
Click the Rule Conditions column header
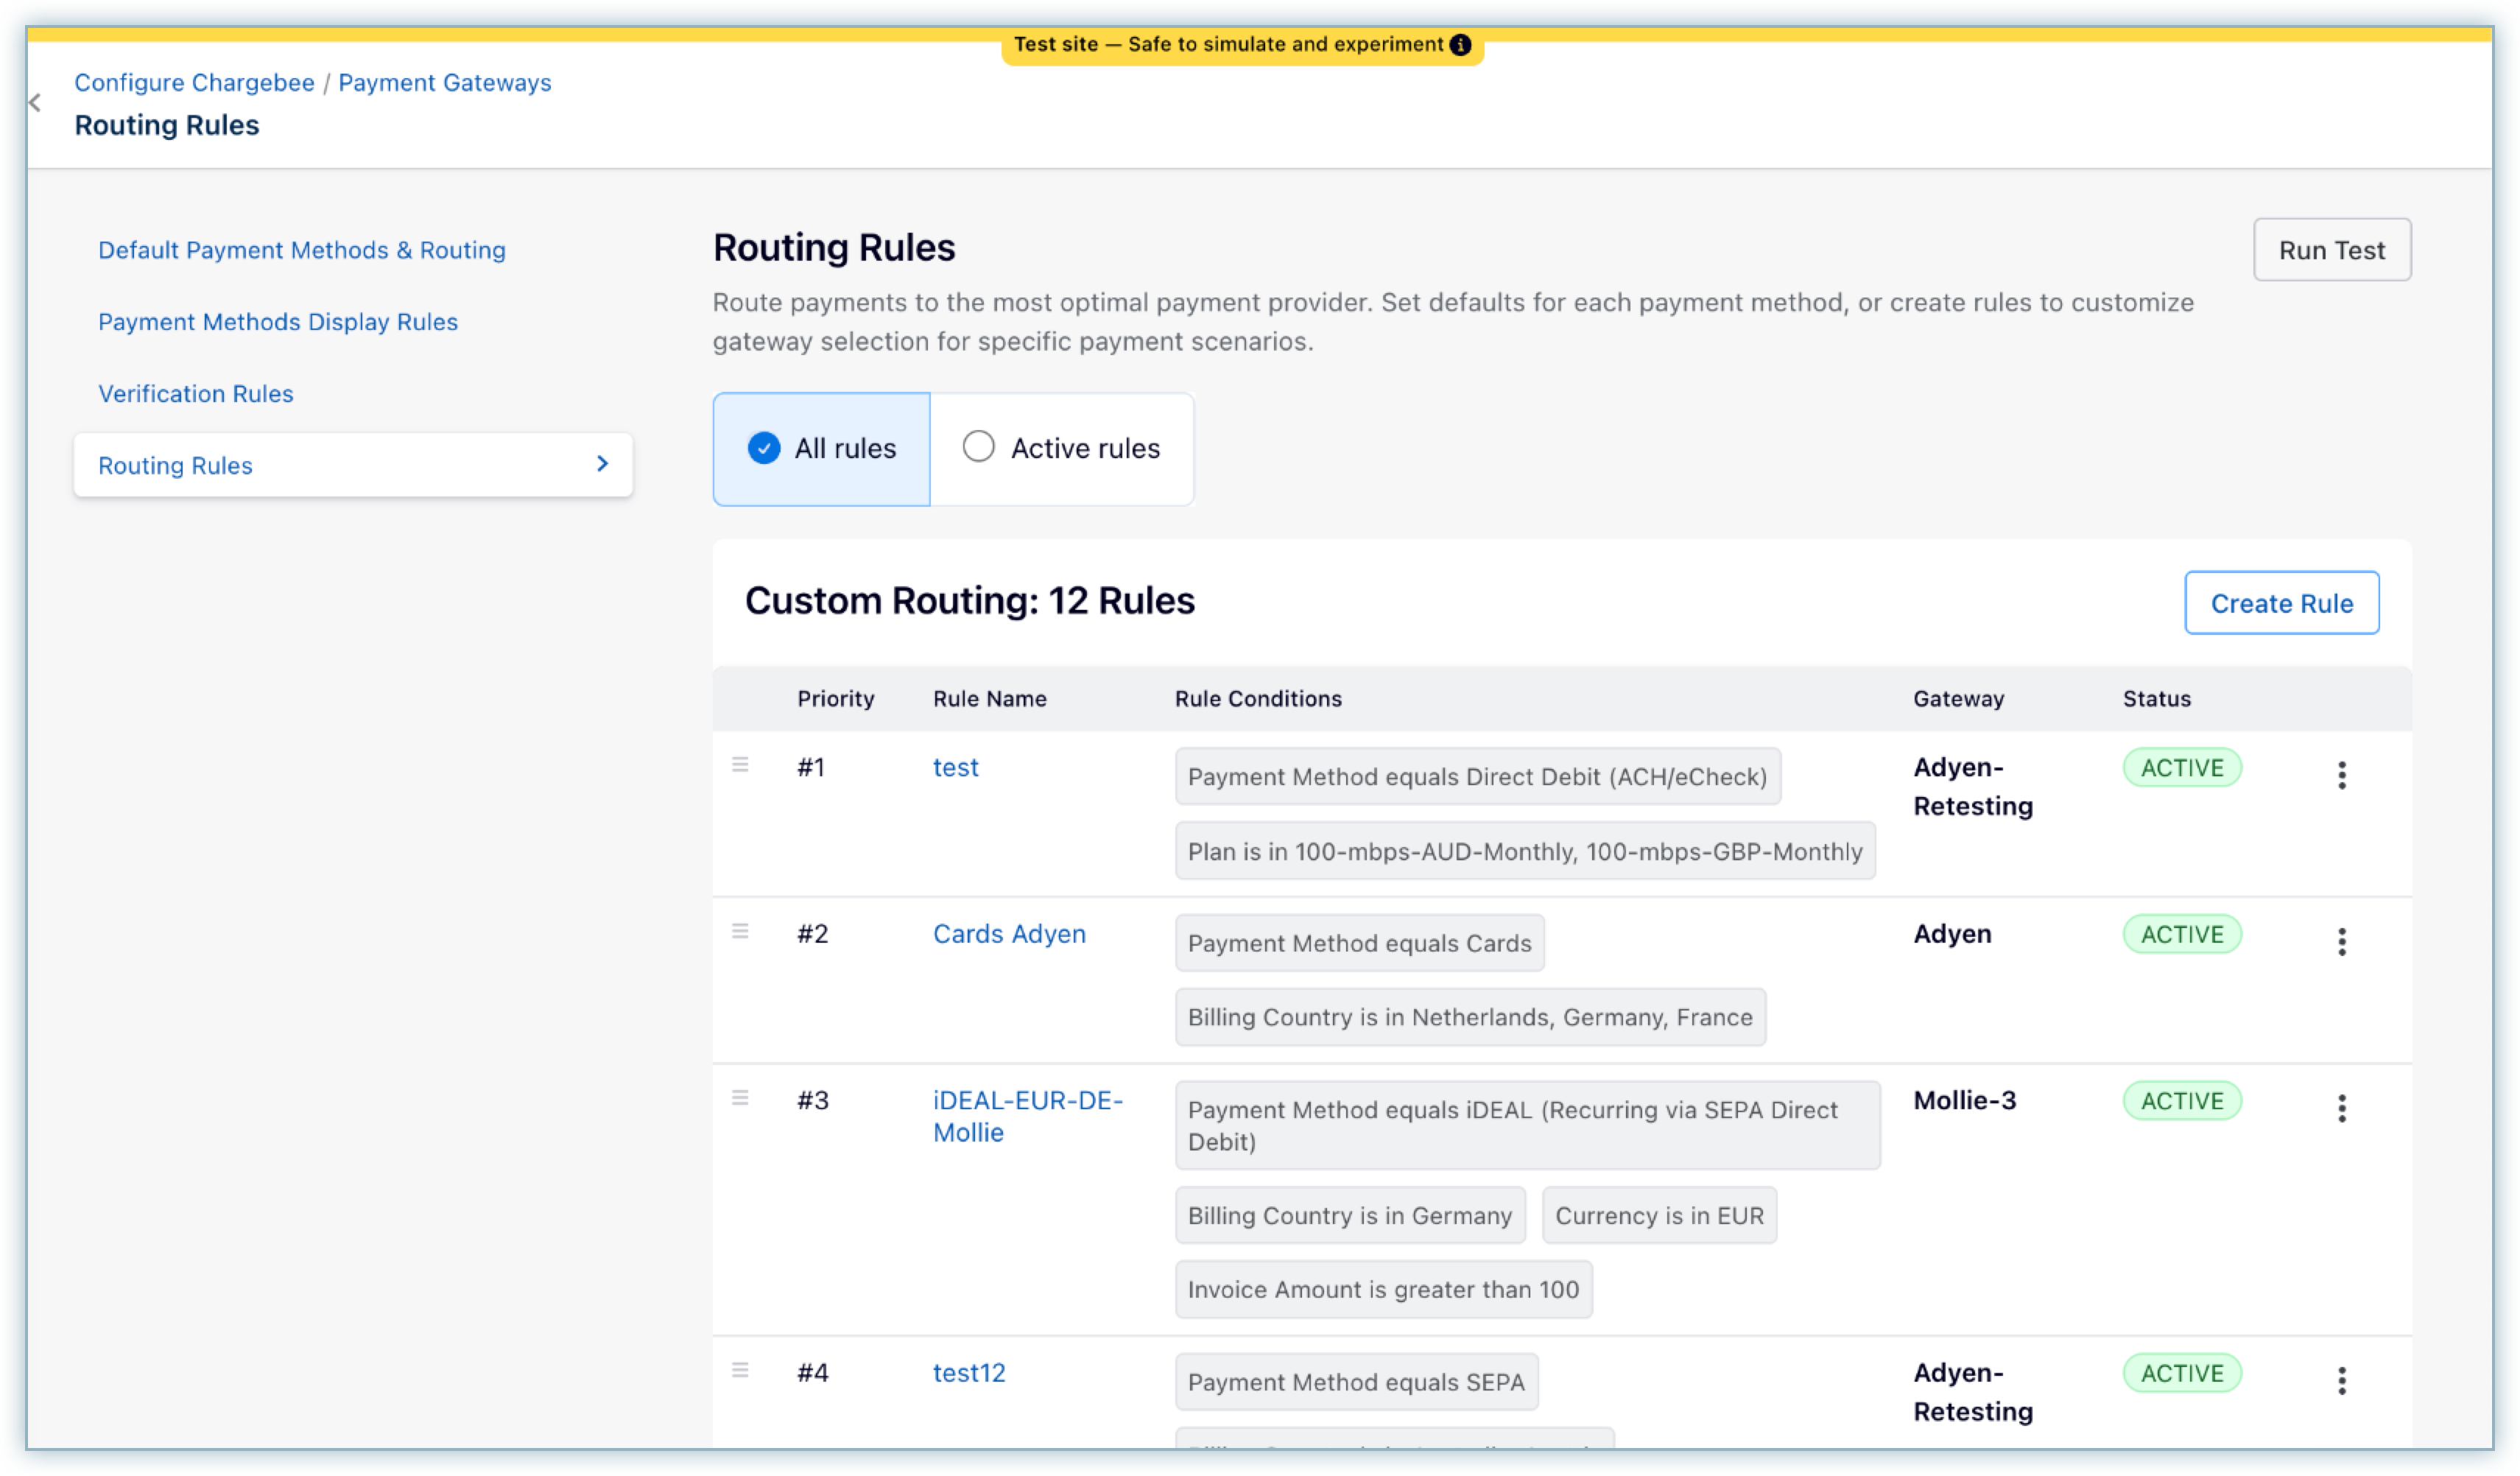[1258, 699]
